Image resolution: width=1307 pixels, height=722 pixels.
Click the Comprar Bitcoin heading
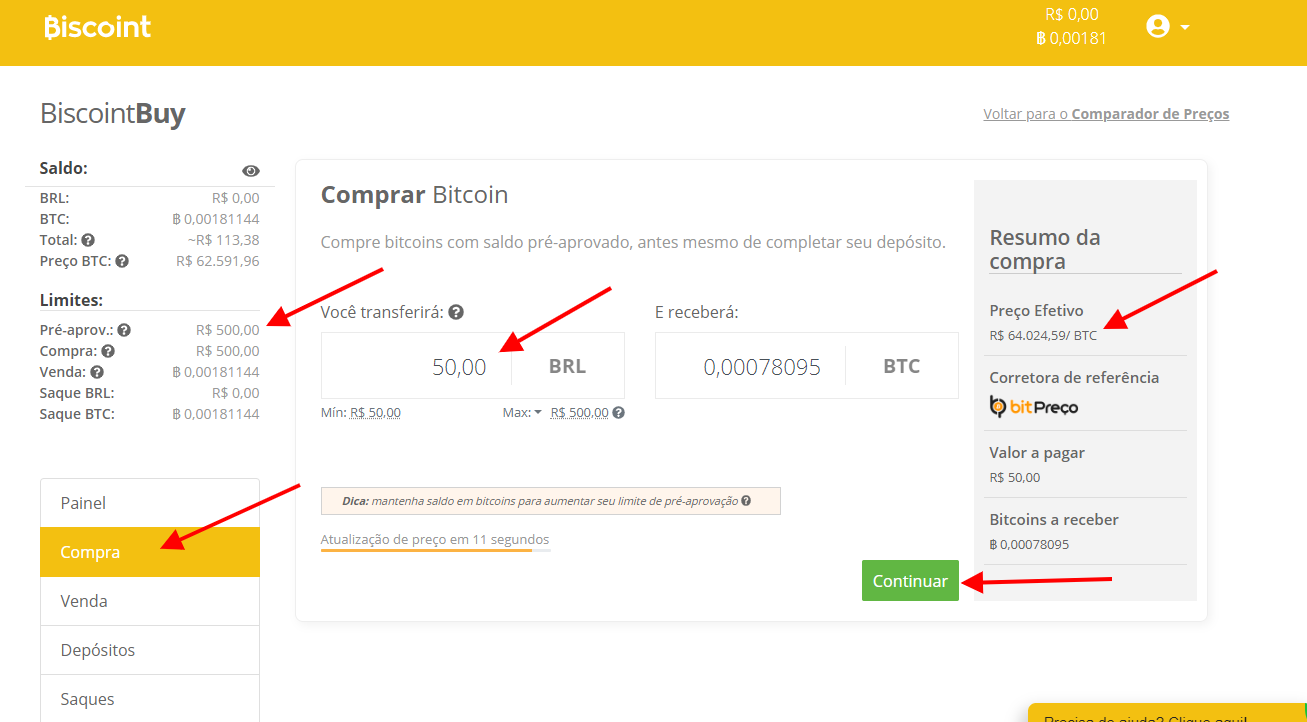(x=414, y=194)
